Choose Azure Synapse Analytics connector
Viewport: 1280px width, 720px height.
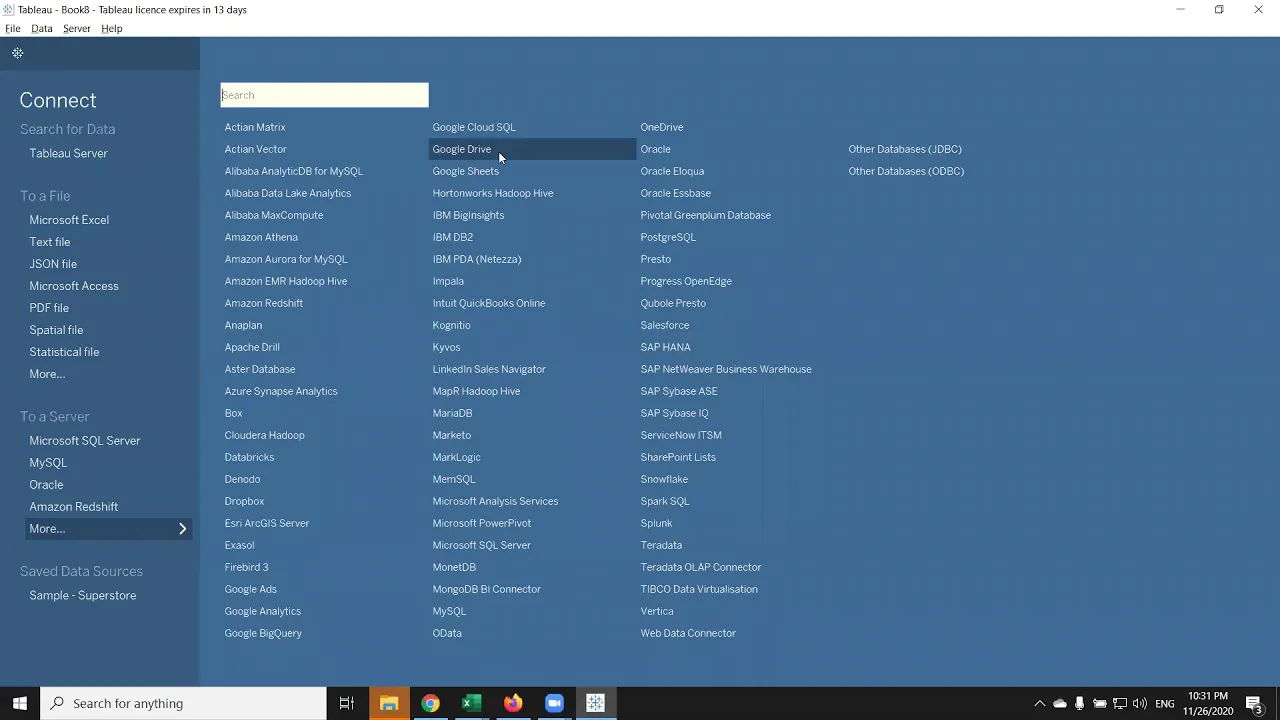pyautogui.click(x=281, y=391)
